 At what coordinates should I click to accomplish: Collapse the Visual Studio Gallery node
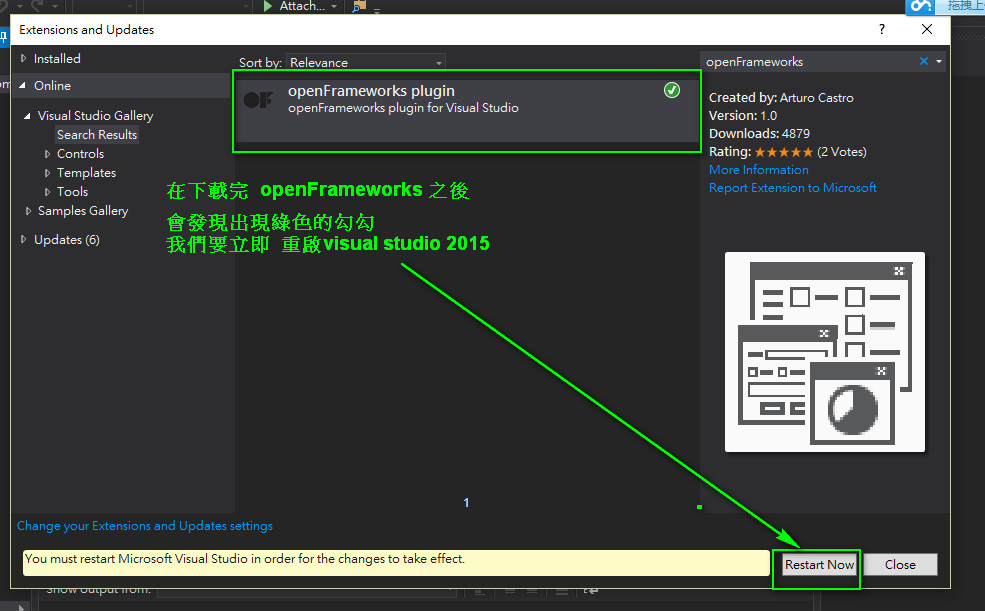(x=27, y=115)
